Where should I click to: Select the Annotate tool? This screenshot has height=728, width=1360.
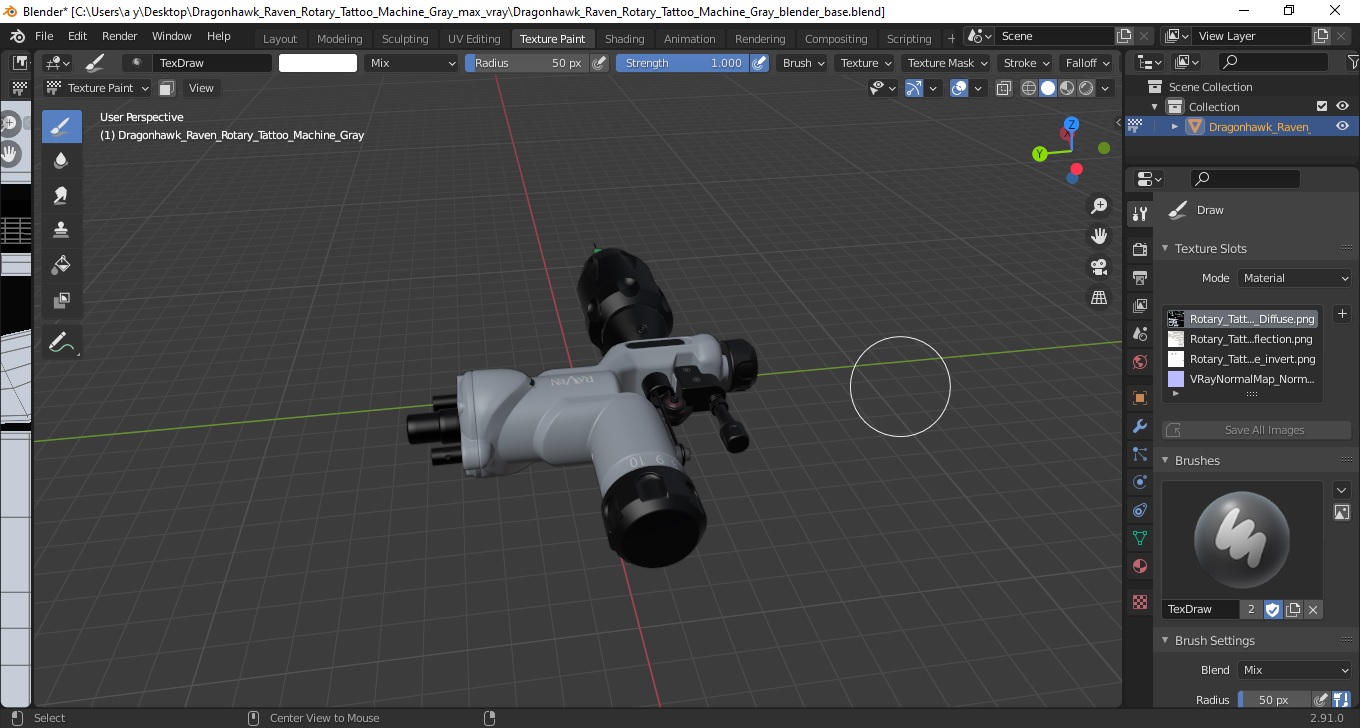click(x=62, y=342)
